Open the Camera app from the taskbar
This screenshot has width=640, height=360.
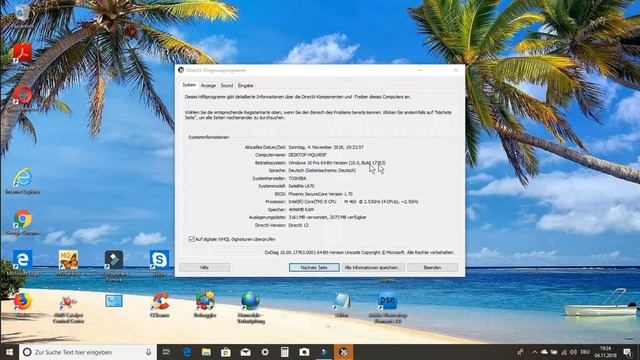point(304,352)
